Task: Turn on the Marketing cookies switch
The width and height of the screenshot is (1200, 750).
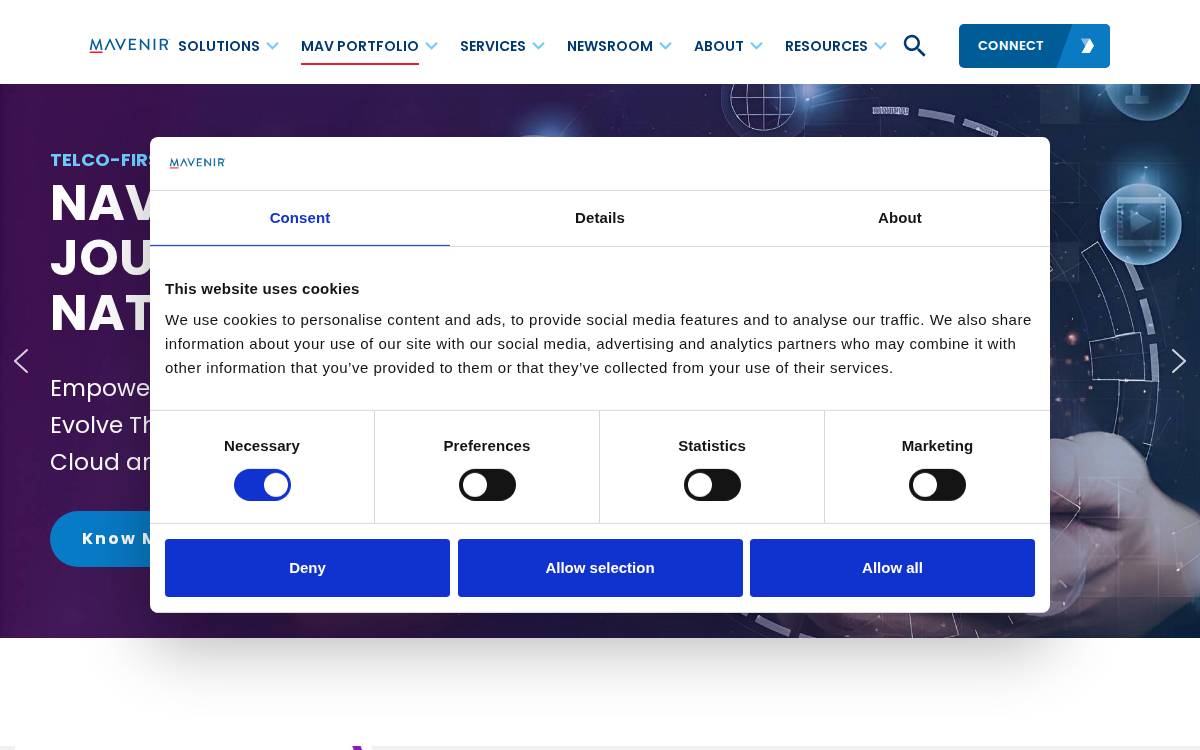Action: click(937, 485)
